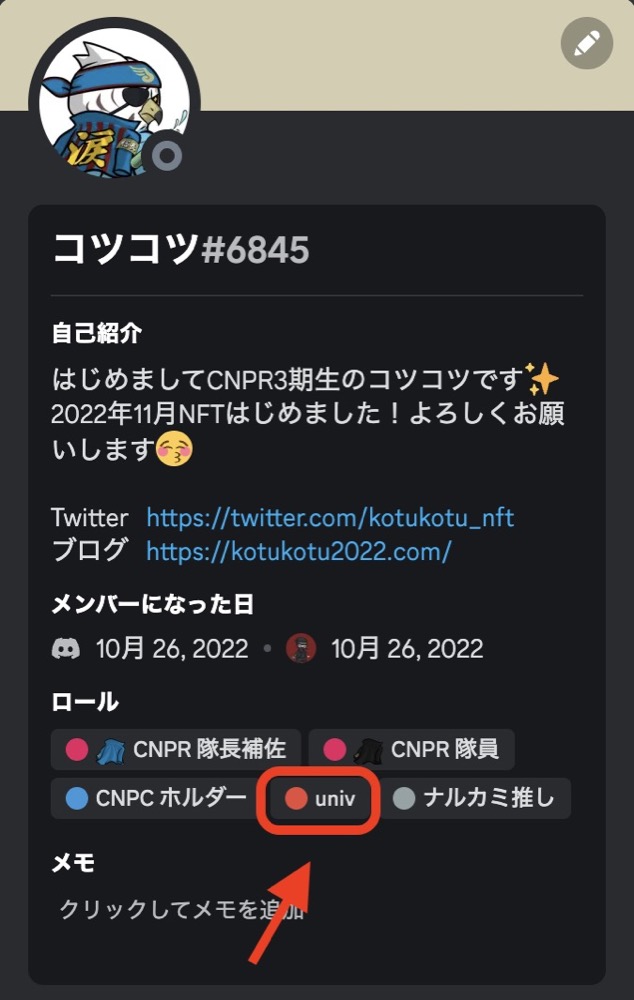Select the ナルカミ推し role tag
The image size is (634, 1000).
(x=474, y=798)
